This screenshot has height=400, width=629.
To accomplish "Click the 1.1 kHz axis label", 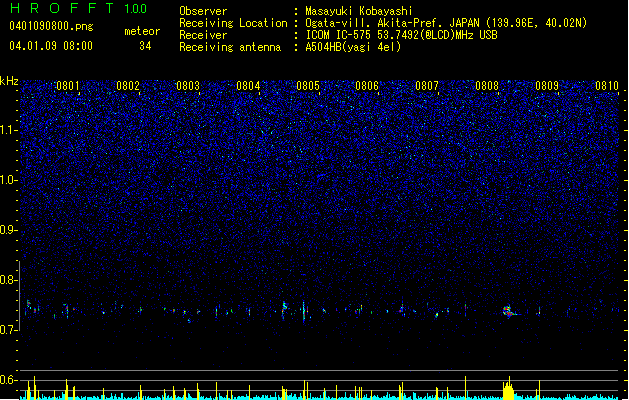I will tap(9, 130).
